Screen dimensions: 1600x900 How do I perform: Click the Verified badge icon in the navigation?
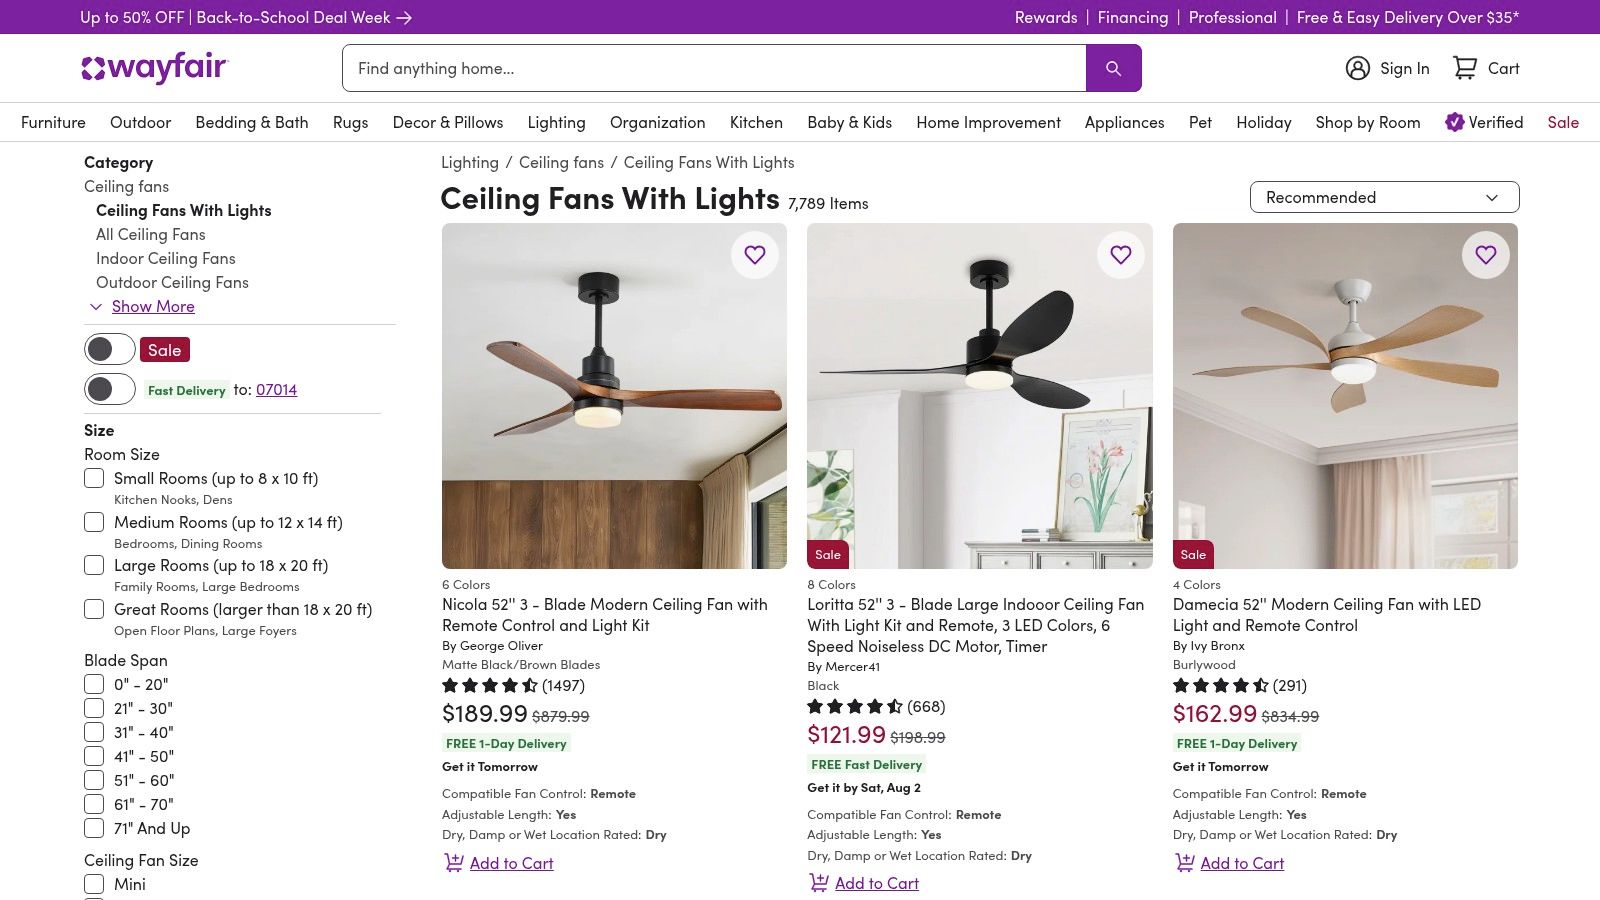pos(1453,121)
